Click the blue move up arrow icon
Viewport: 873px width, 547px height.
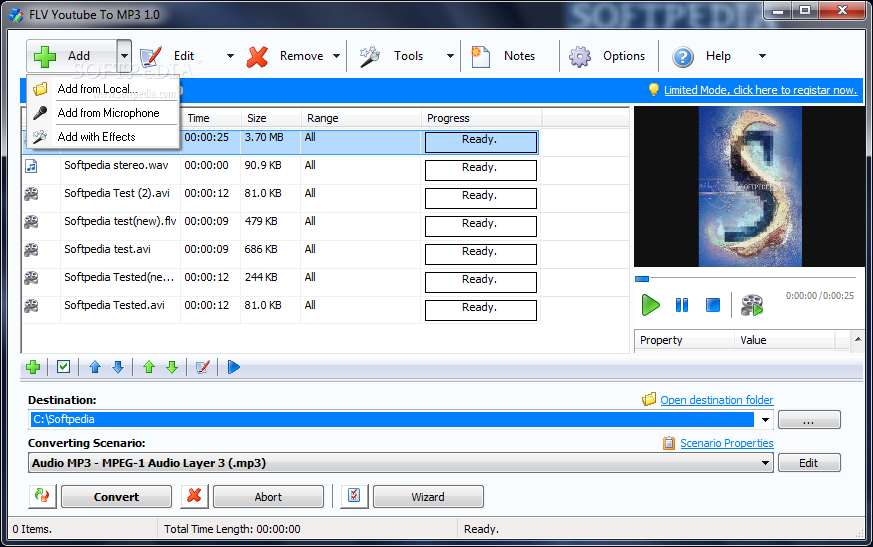[95, 367]
